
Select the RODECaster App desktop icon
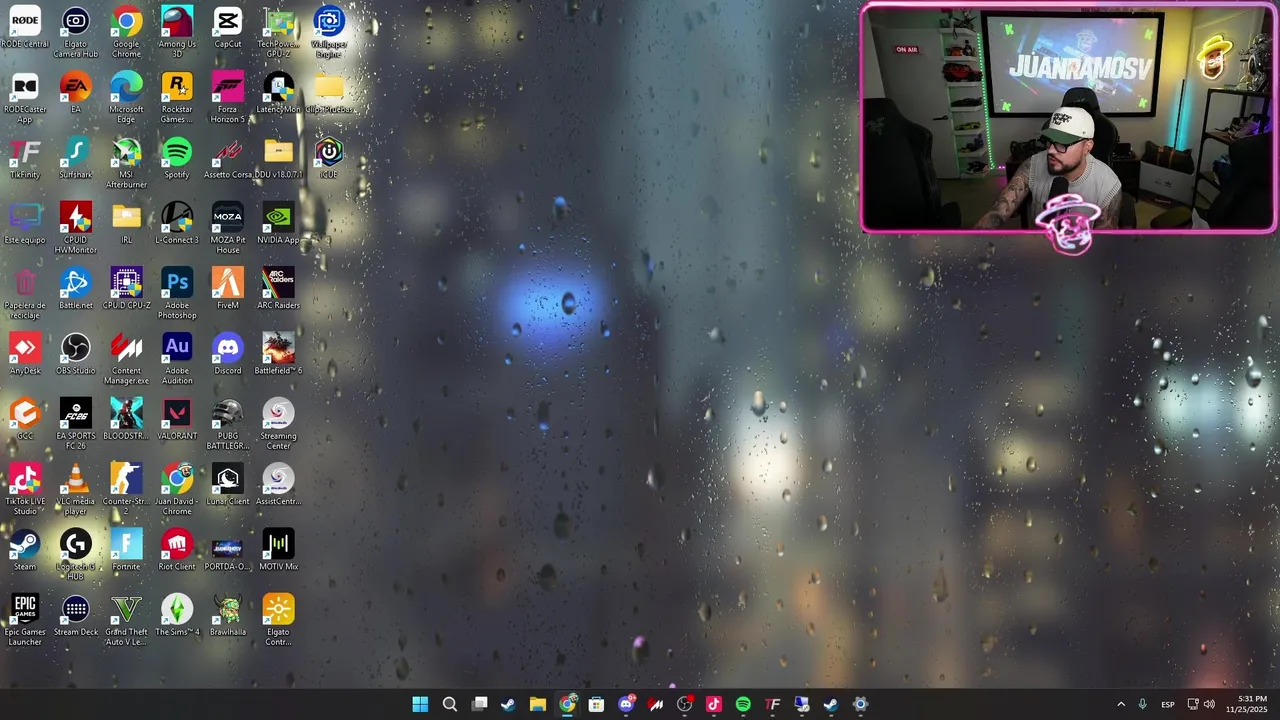[x=25, y=98]
